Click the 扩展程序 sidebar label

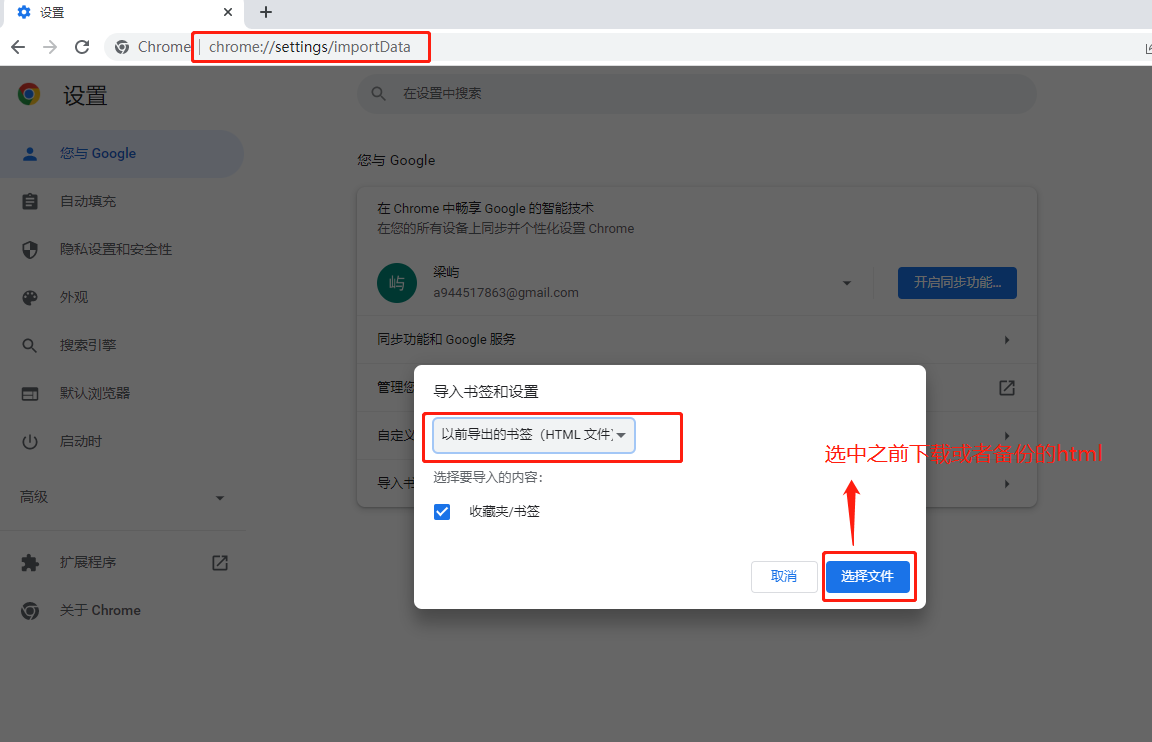(88, 563)
